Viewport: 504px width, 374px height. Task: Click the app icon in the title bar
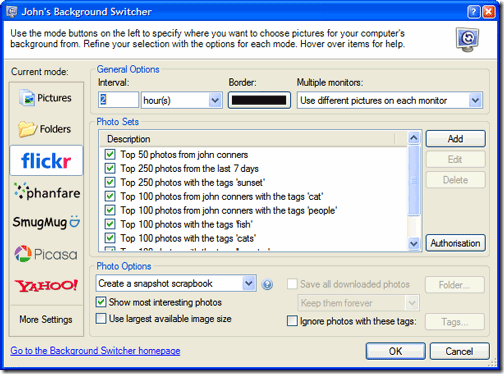click(12, 12)
